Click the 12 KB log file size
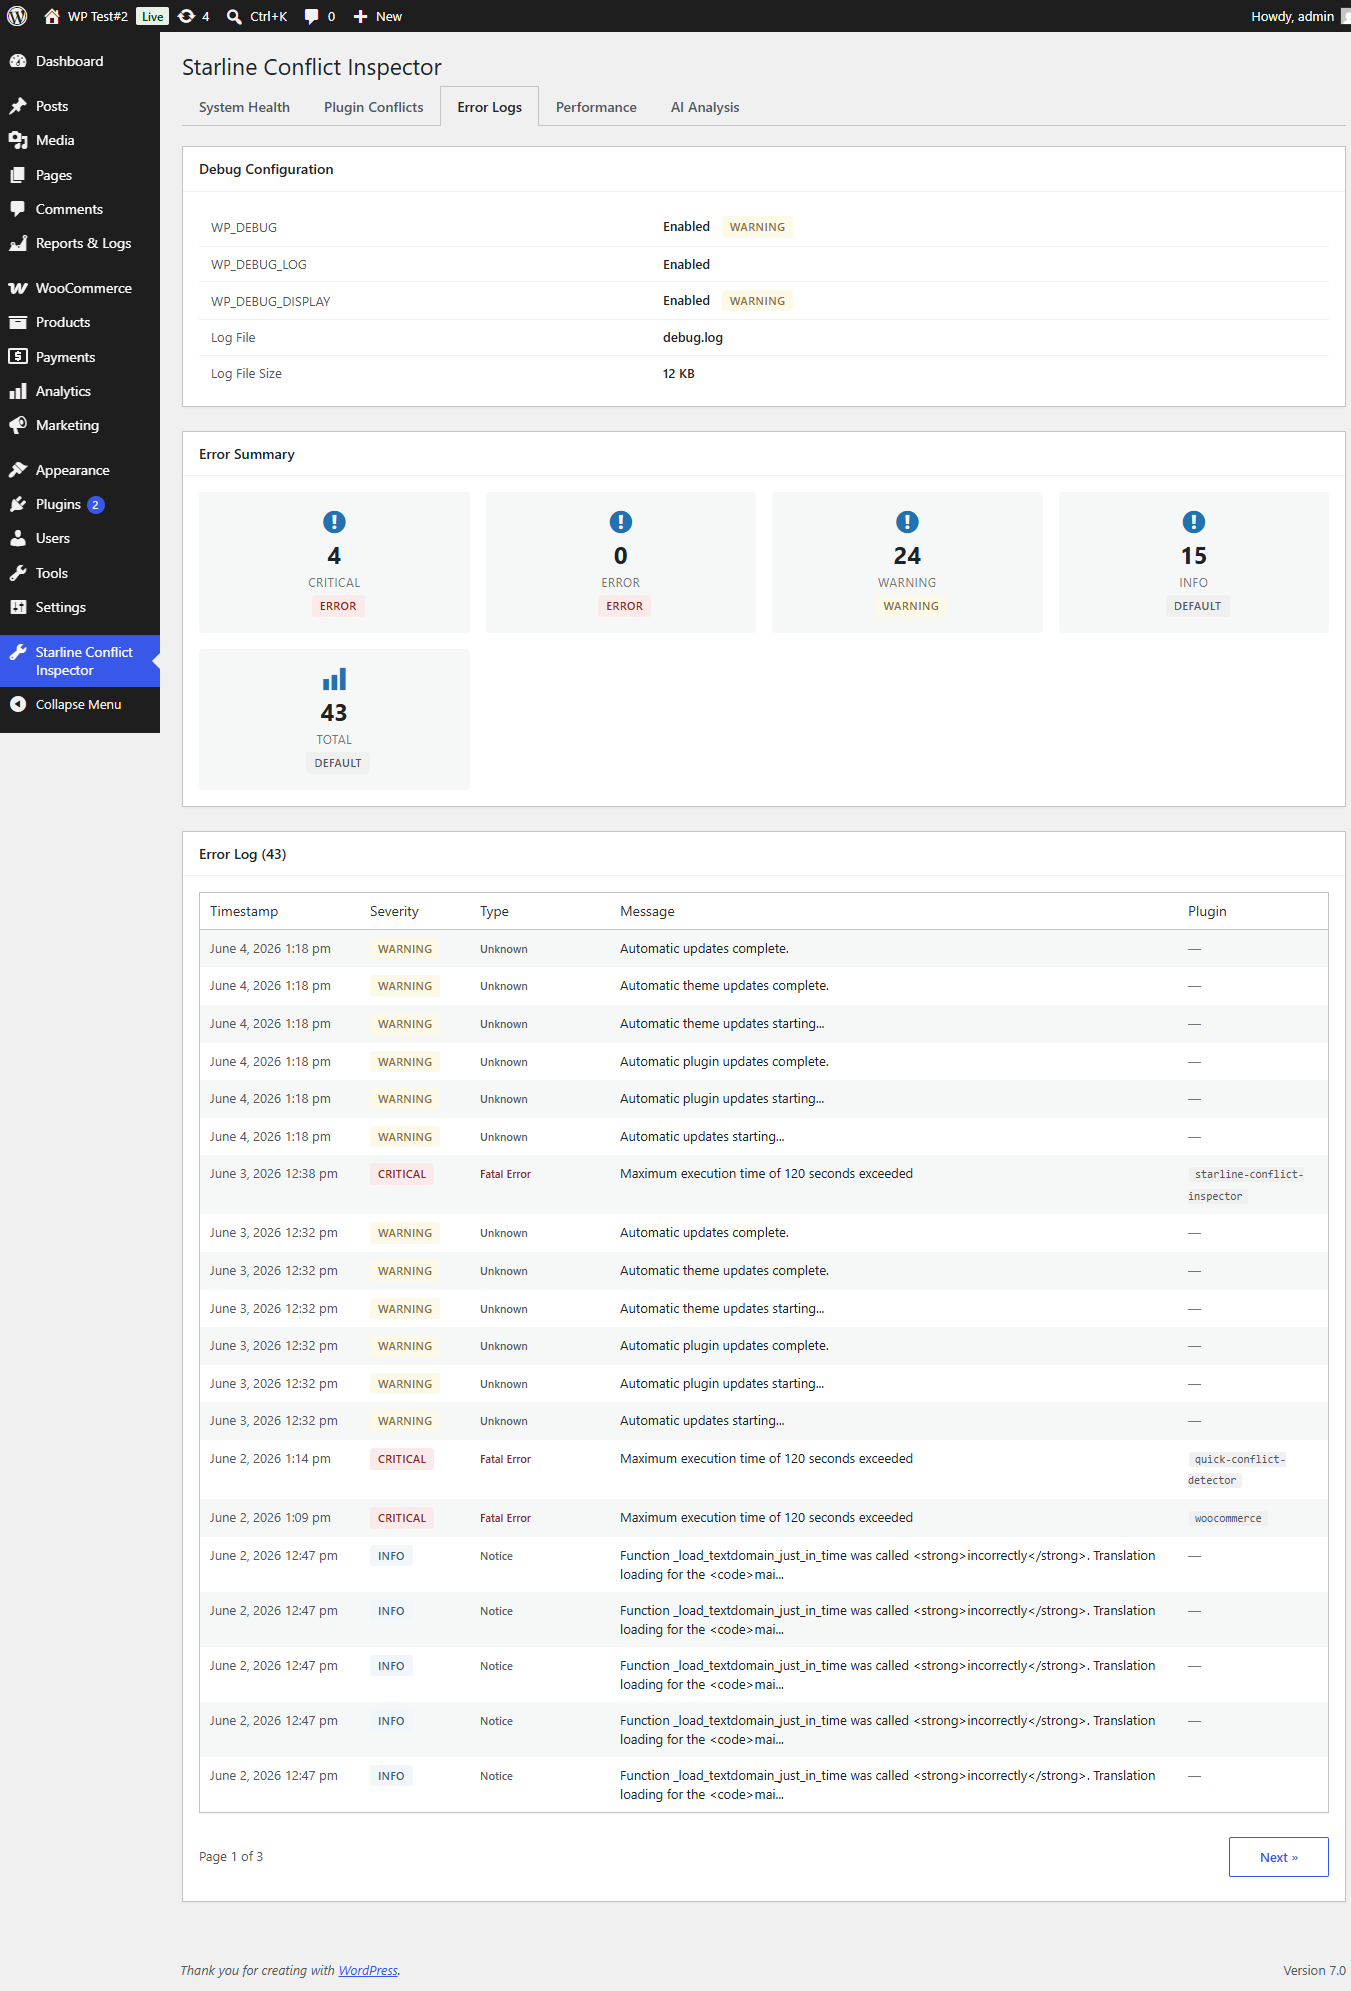 pyautogui.click(x=679, y=373)
